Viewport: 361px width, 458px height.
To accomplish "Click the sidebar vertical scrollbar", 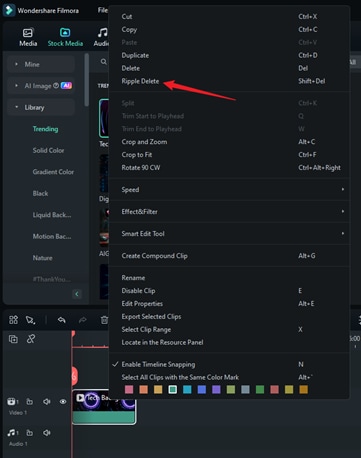I will click(87, 80).
